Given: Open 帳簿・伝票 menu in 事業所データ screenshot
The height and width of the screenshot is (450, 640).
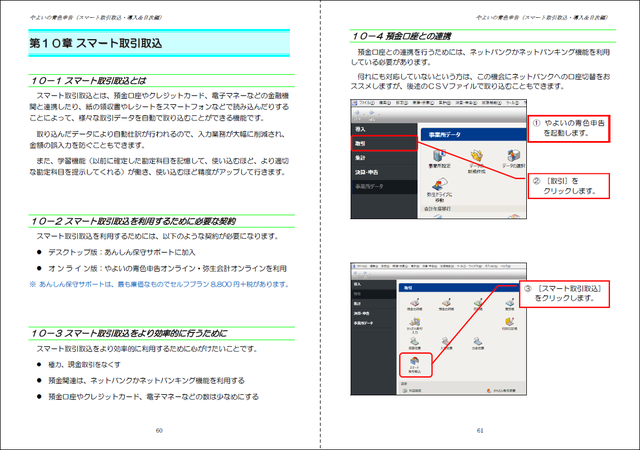Looking at the screenshot, I should coord(423,103).
